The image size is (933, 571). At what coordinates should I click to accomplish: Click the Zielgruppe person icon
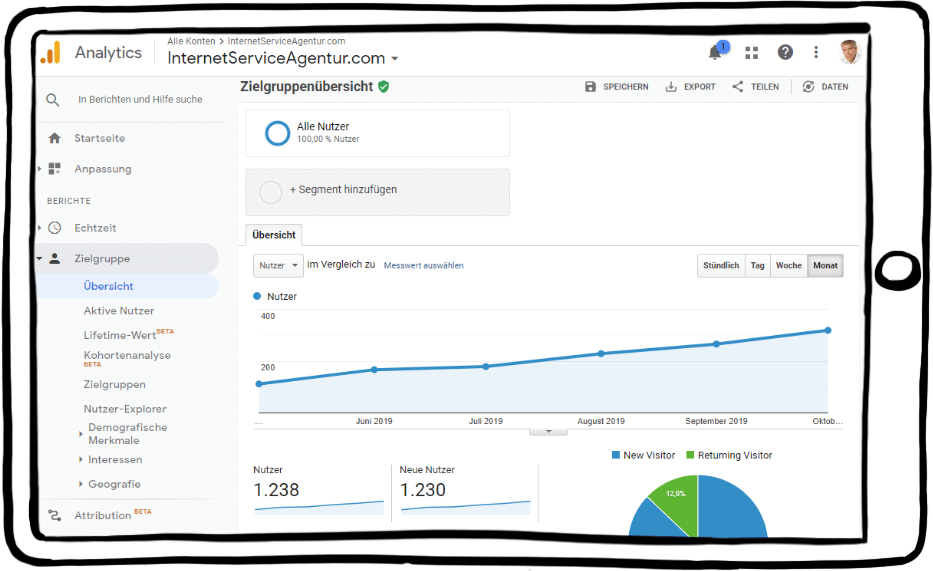tap(55, 258)
